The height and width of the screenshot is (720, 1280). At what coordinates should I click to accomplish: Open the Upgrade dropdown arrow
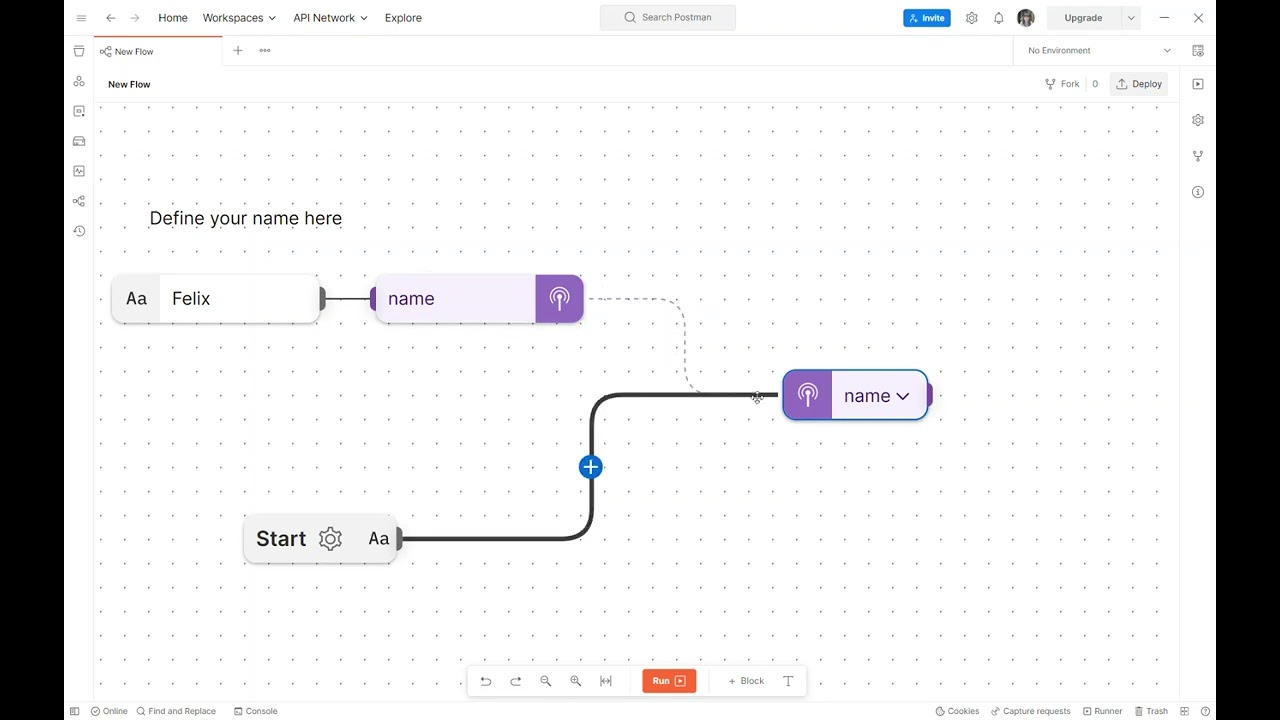pos(1131,18)
